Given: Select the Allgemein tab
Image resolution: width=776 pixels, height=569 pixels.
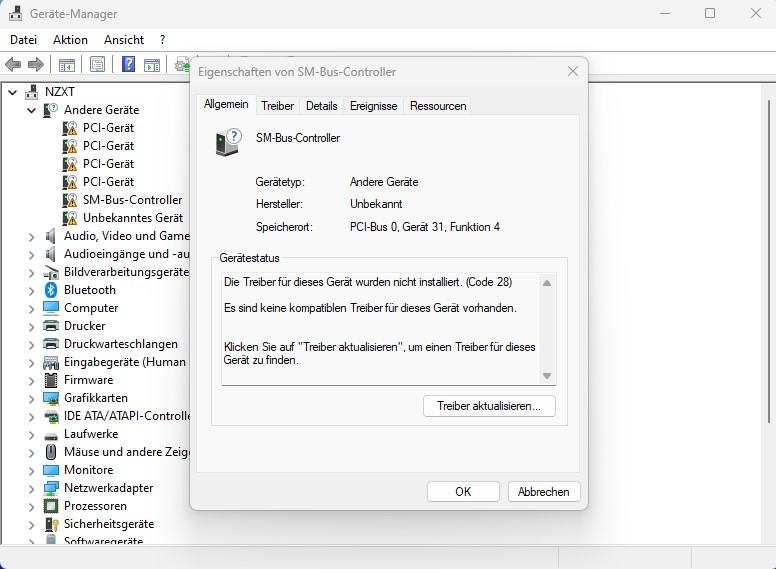Looking at the screenshot, I should pyautogui.click(x=226, y=104).
